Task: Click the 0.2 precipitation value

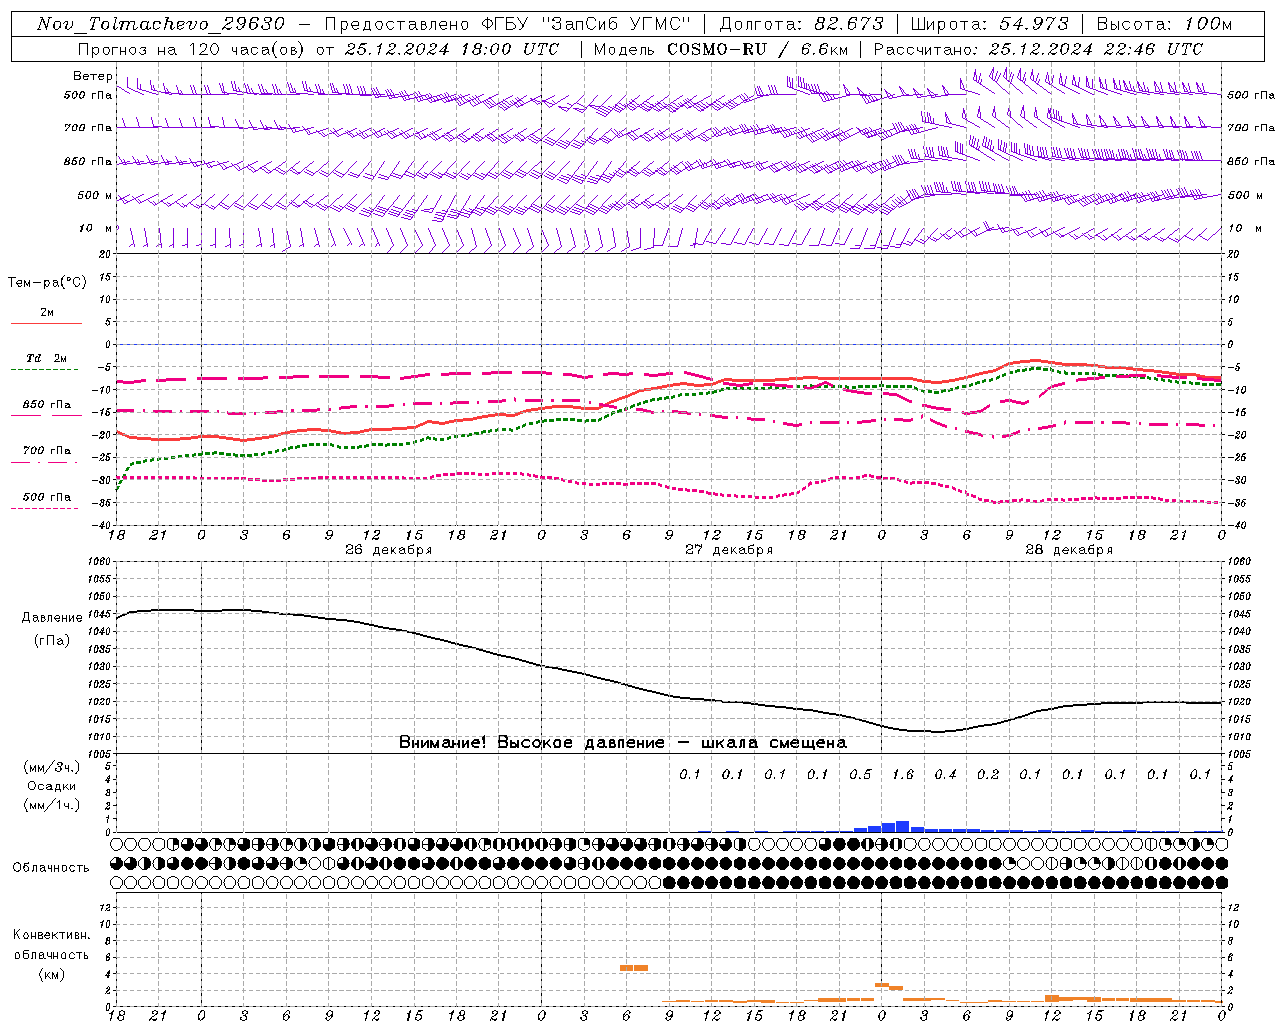Action: pyautogui.click(x=988, y=774)
